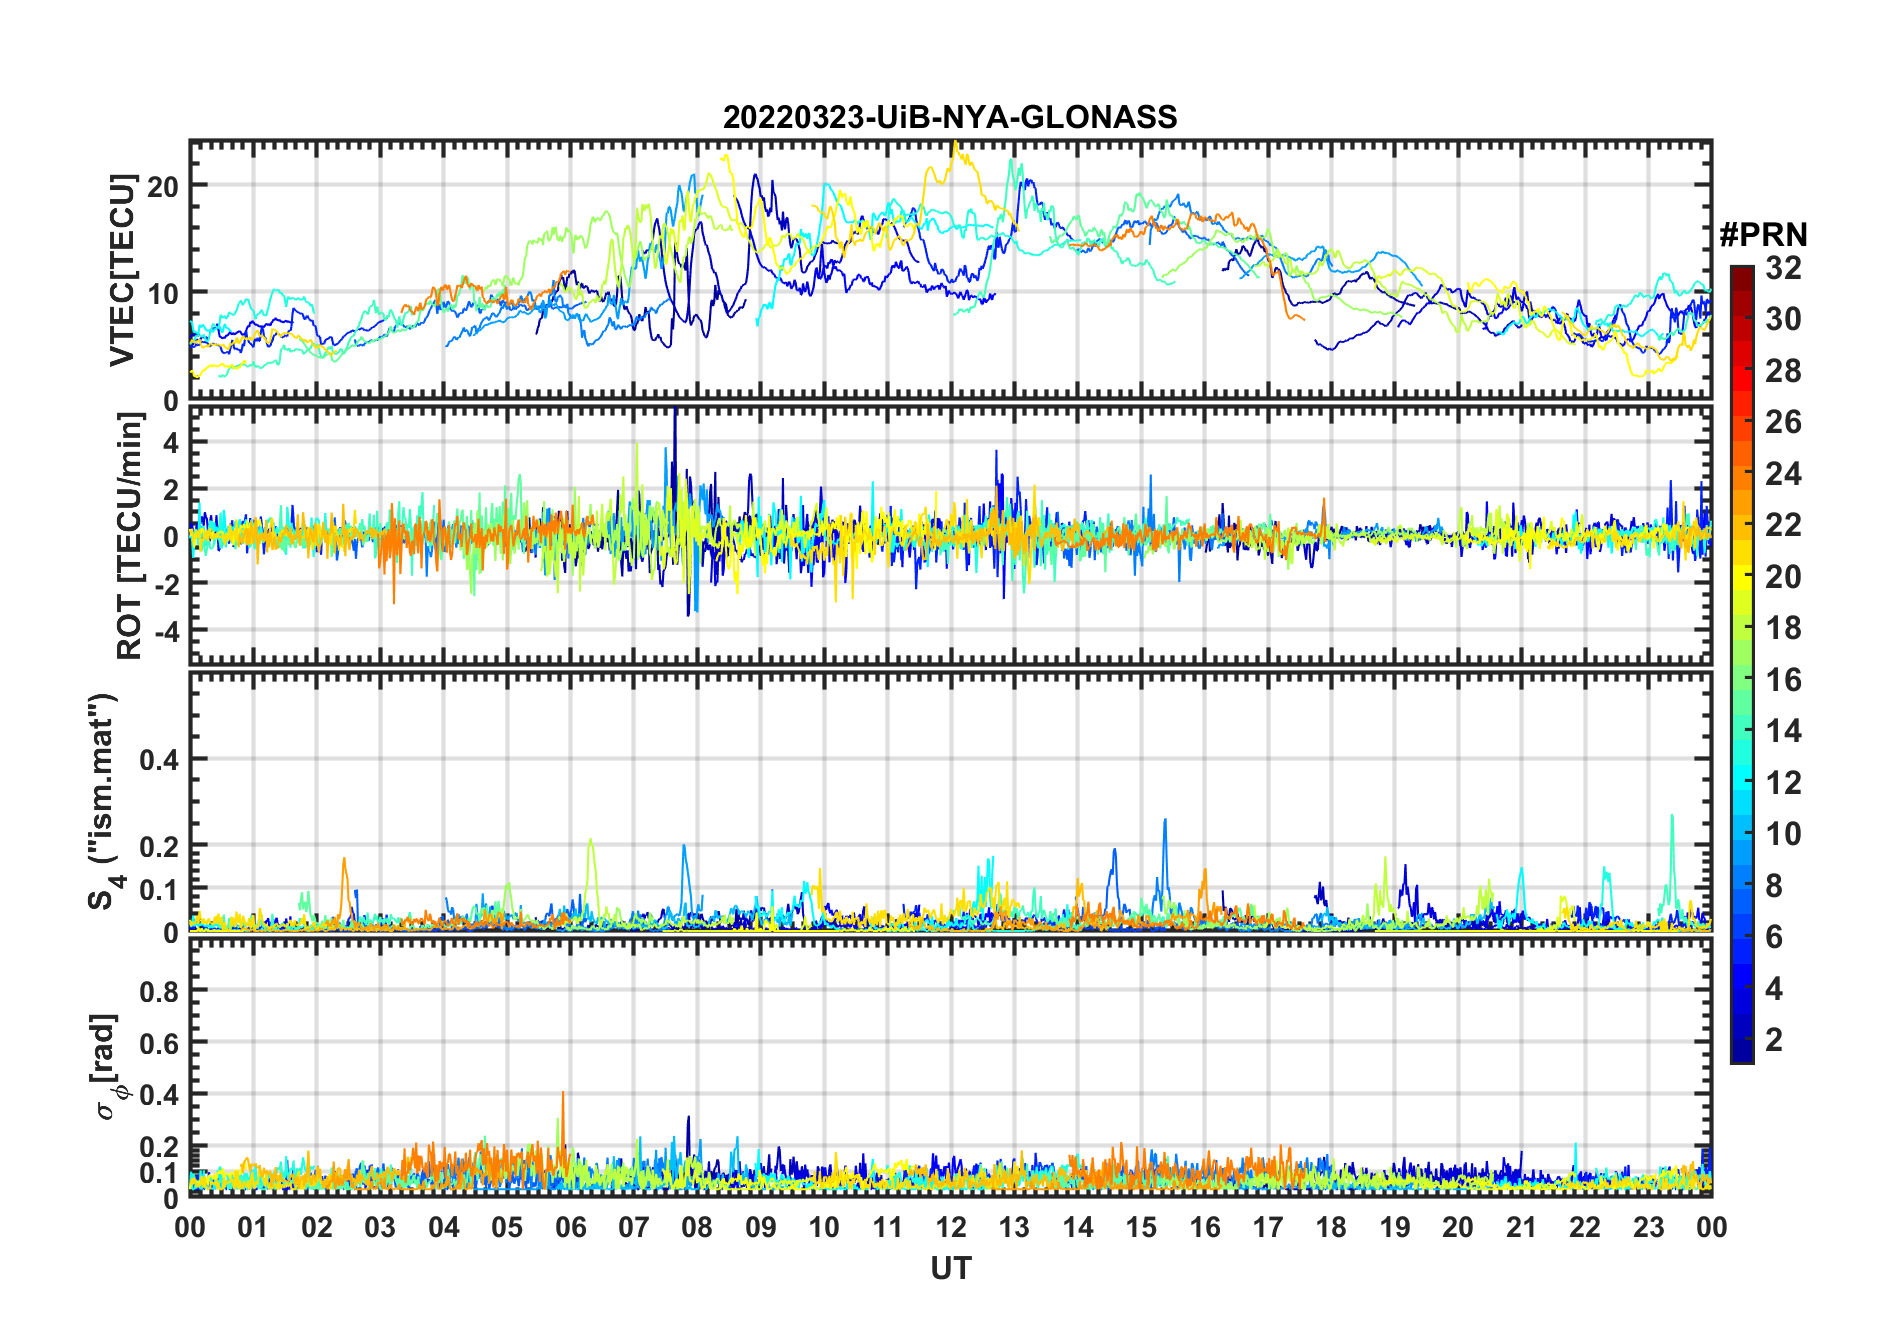The height and width of the screenshot is (1330, 1902).
Task: Select the S4 ("ism.mat") y-axis label
Action: (104, 801)
